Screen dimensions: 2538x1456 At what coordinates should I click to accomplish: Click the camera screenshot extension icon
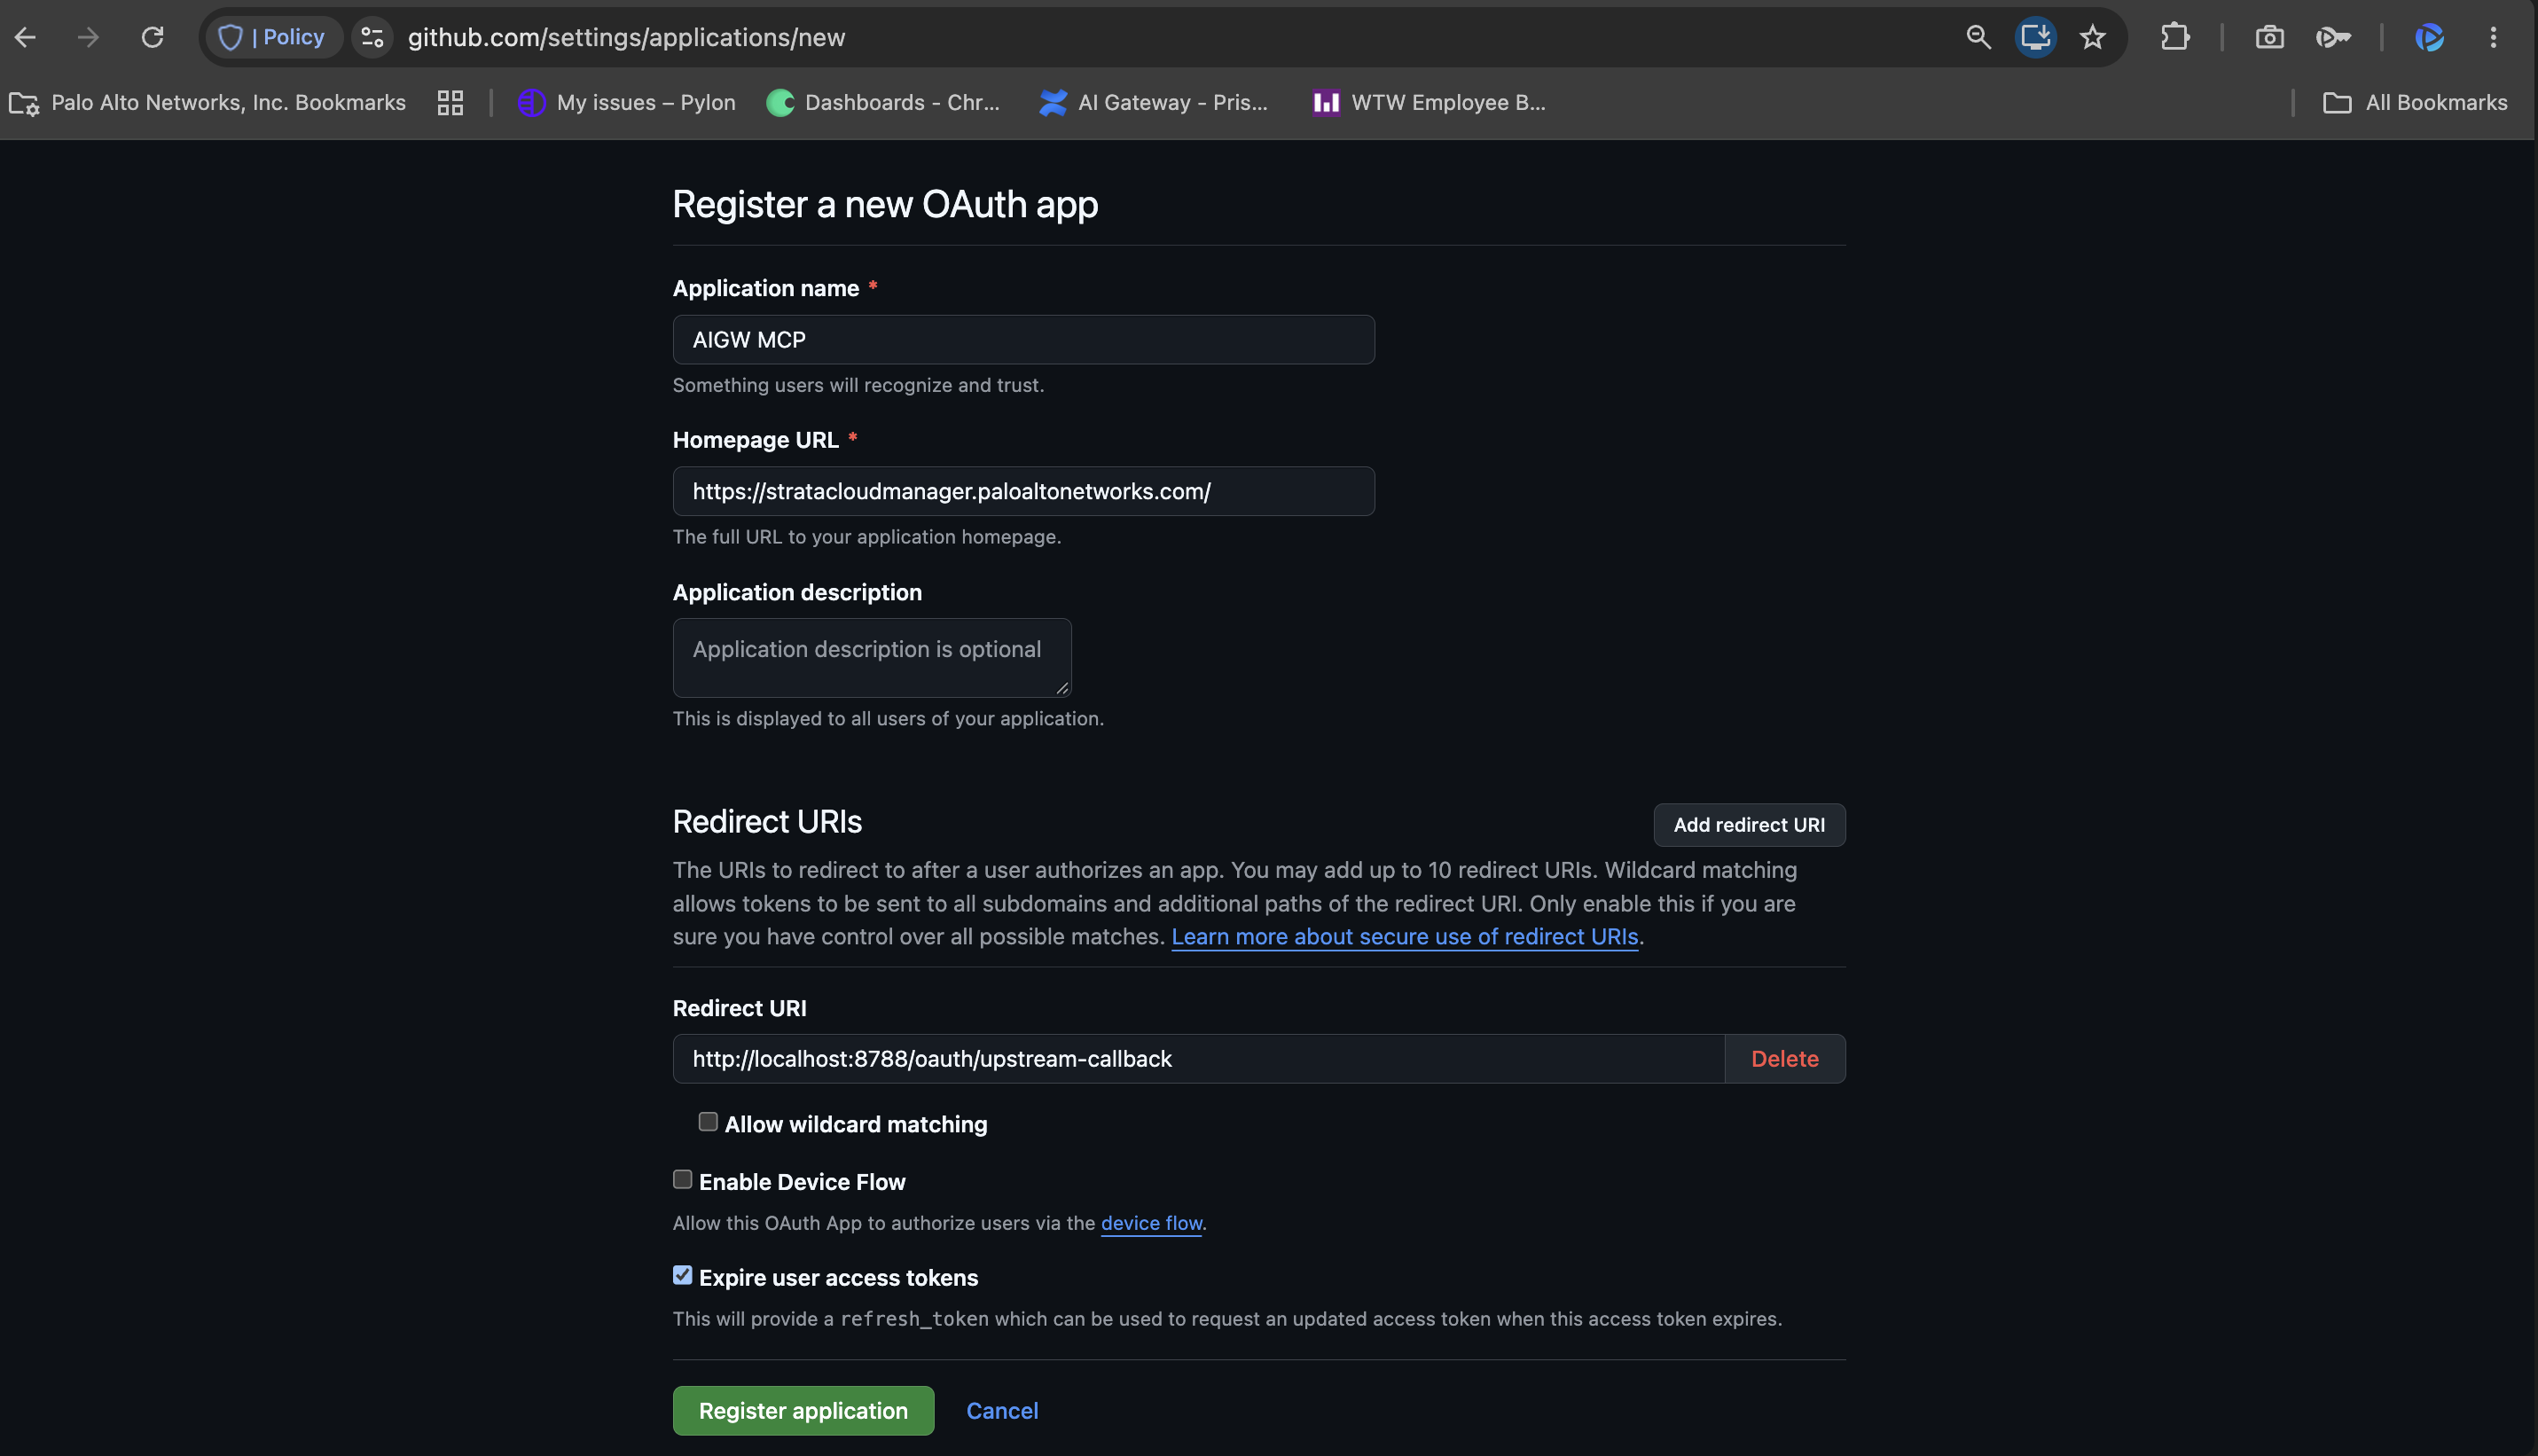(2269, 37)
